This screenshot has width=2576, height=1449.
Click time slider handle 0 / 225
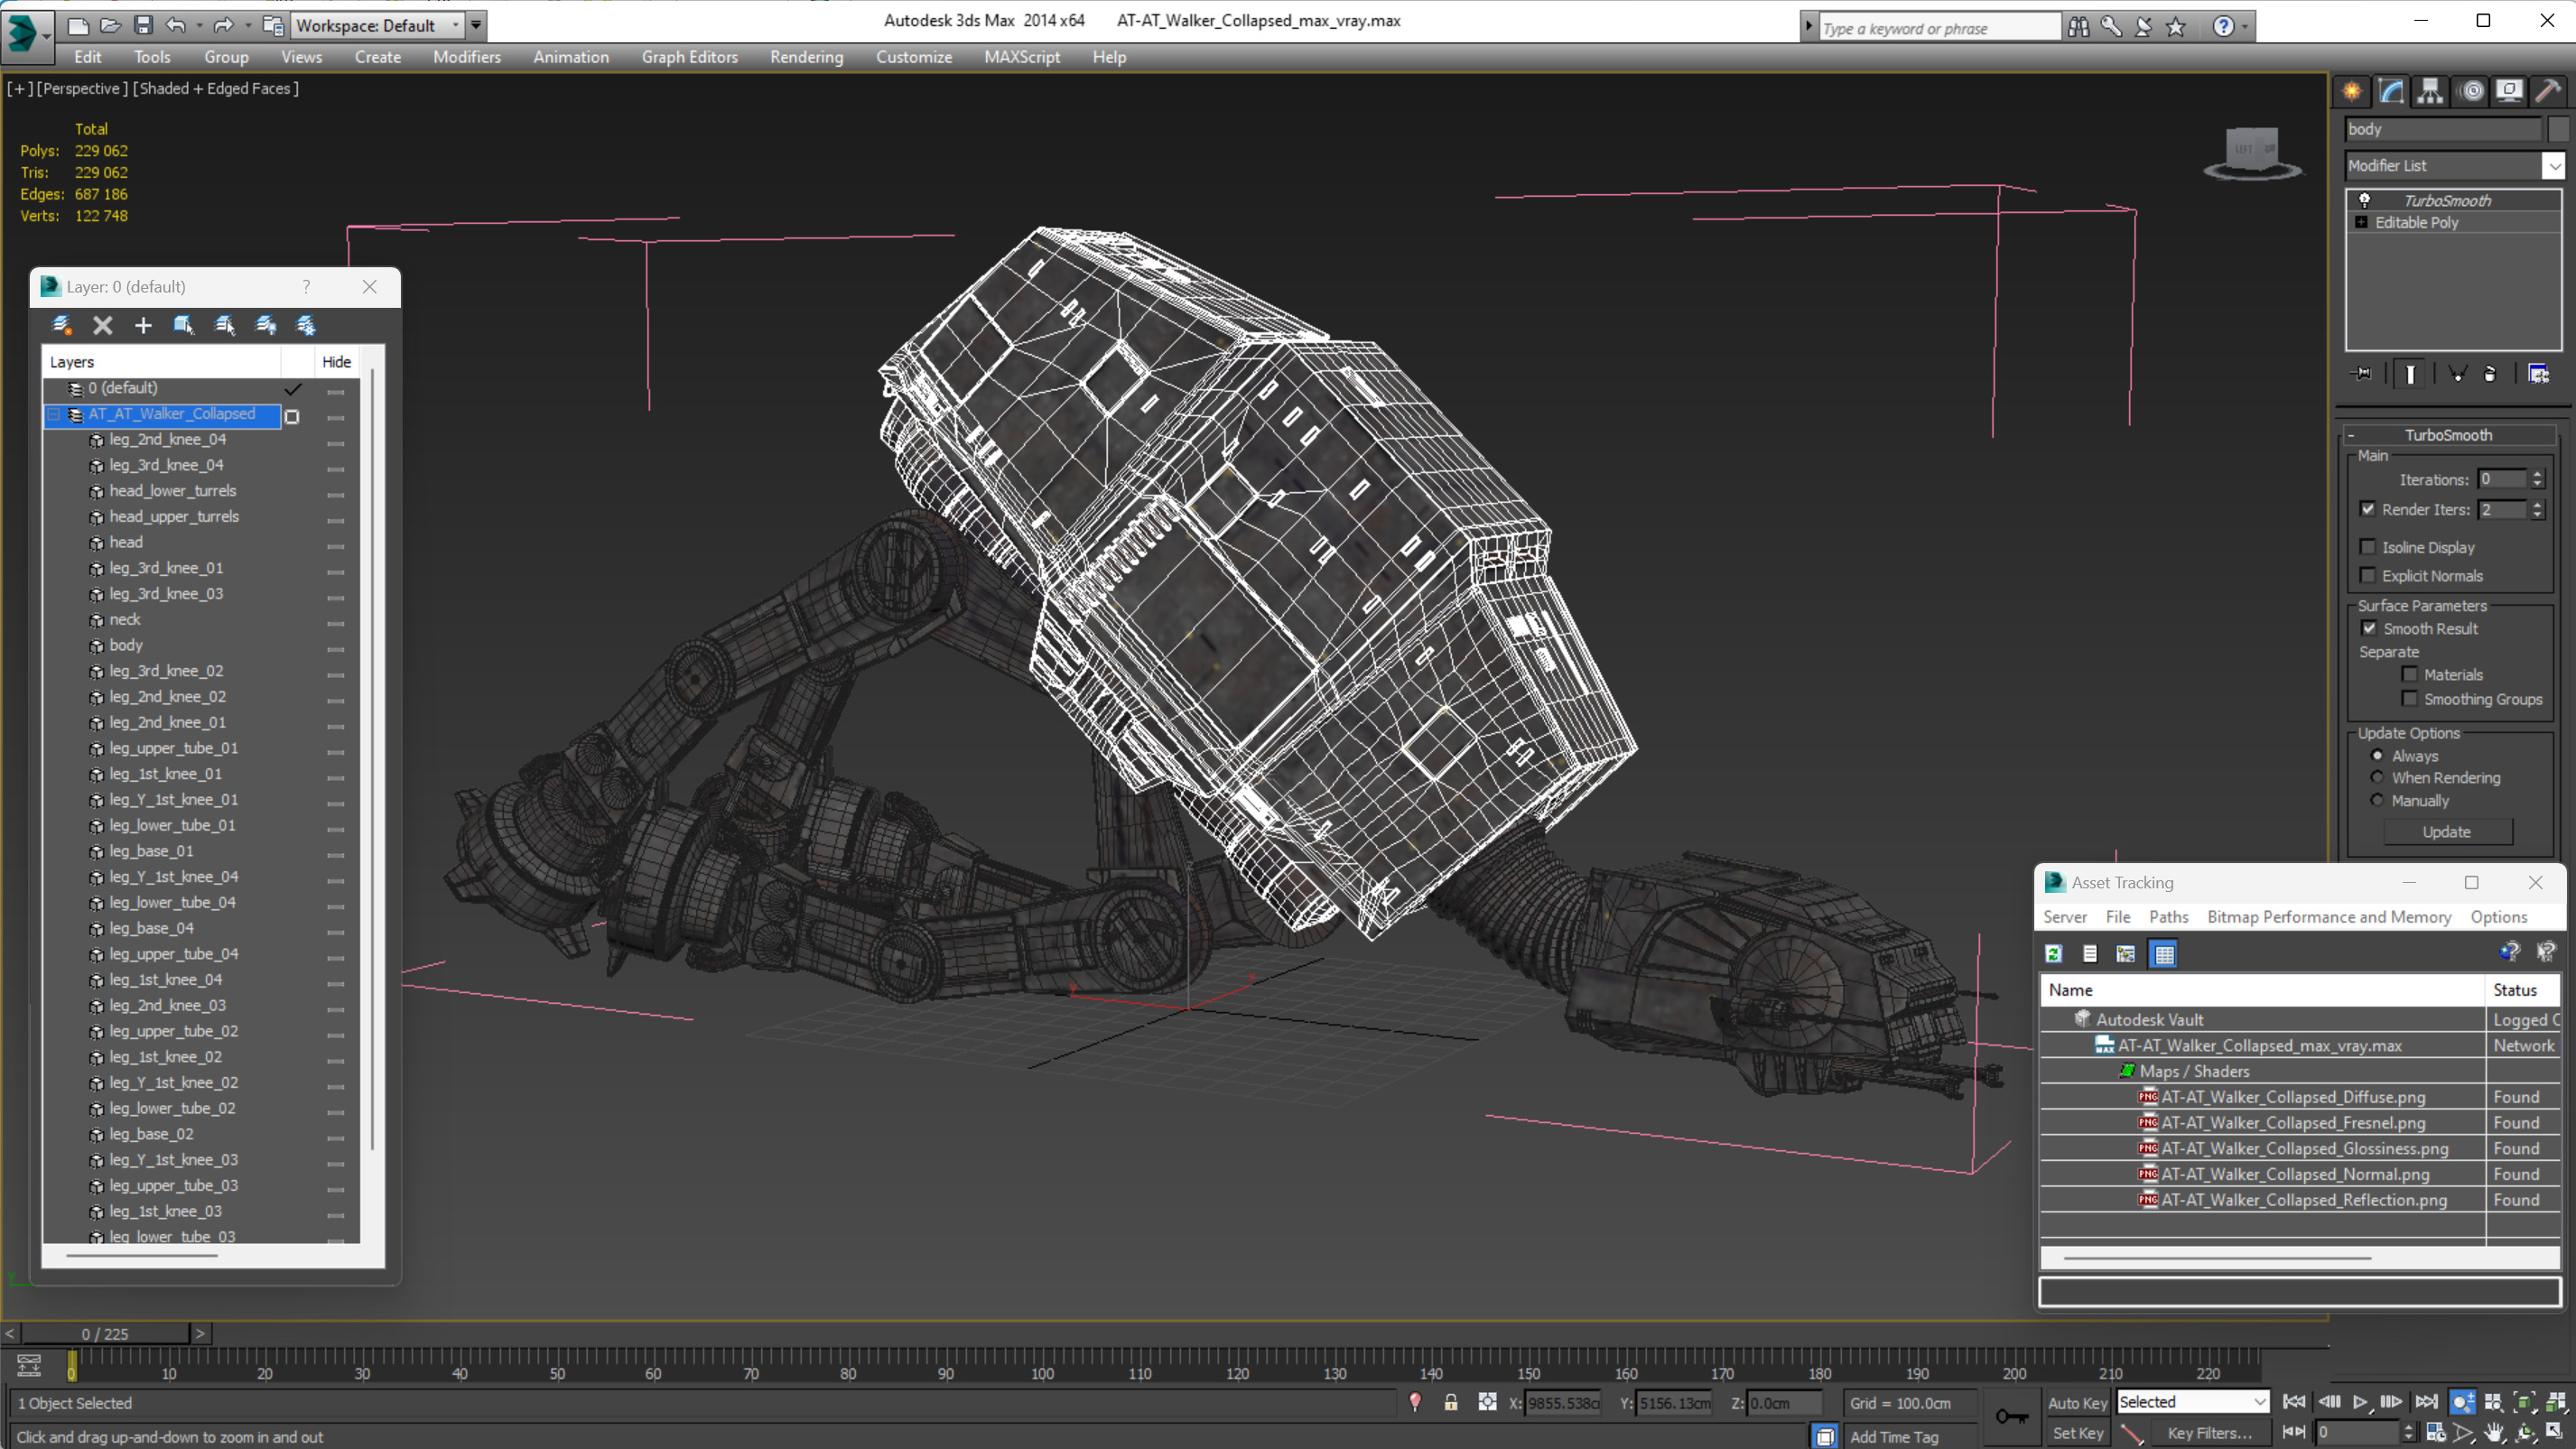pos(105,1334)
